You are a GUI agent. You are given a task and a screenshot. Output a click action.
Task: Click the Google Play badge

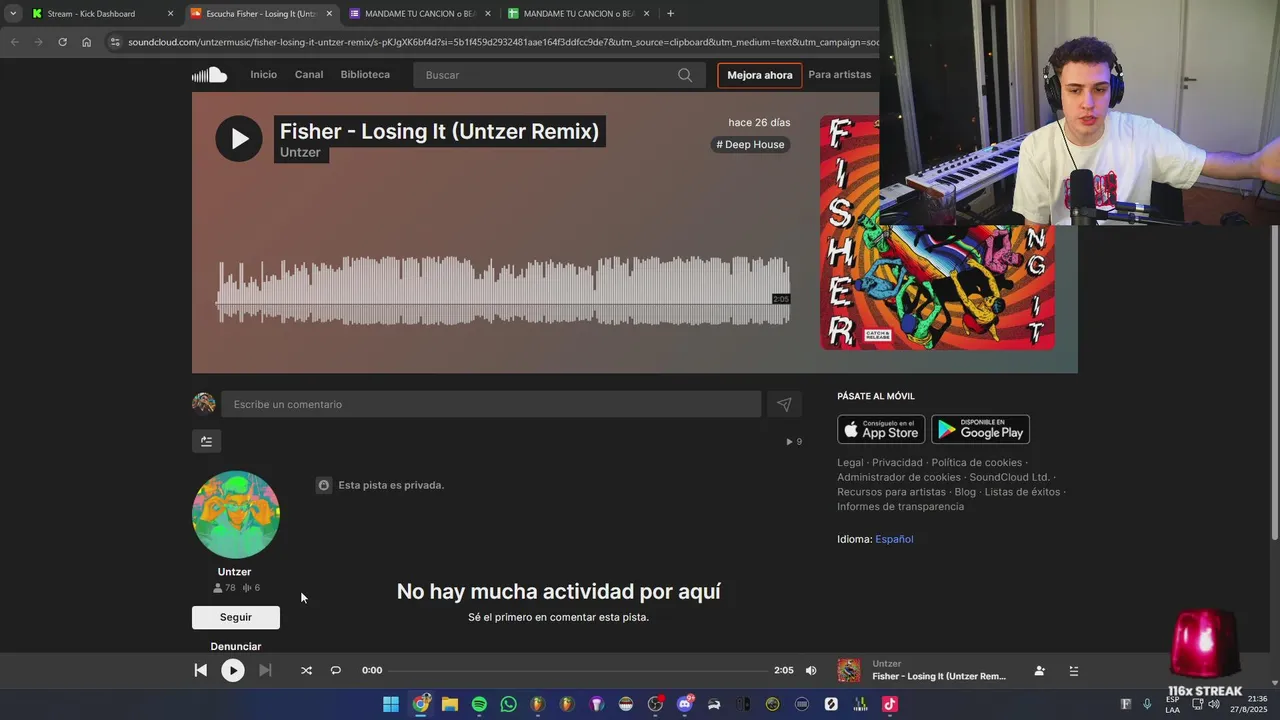[980, 429]
